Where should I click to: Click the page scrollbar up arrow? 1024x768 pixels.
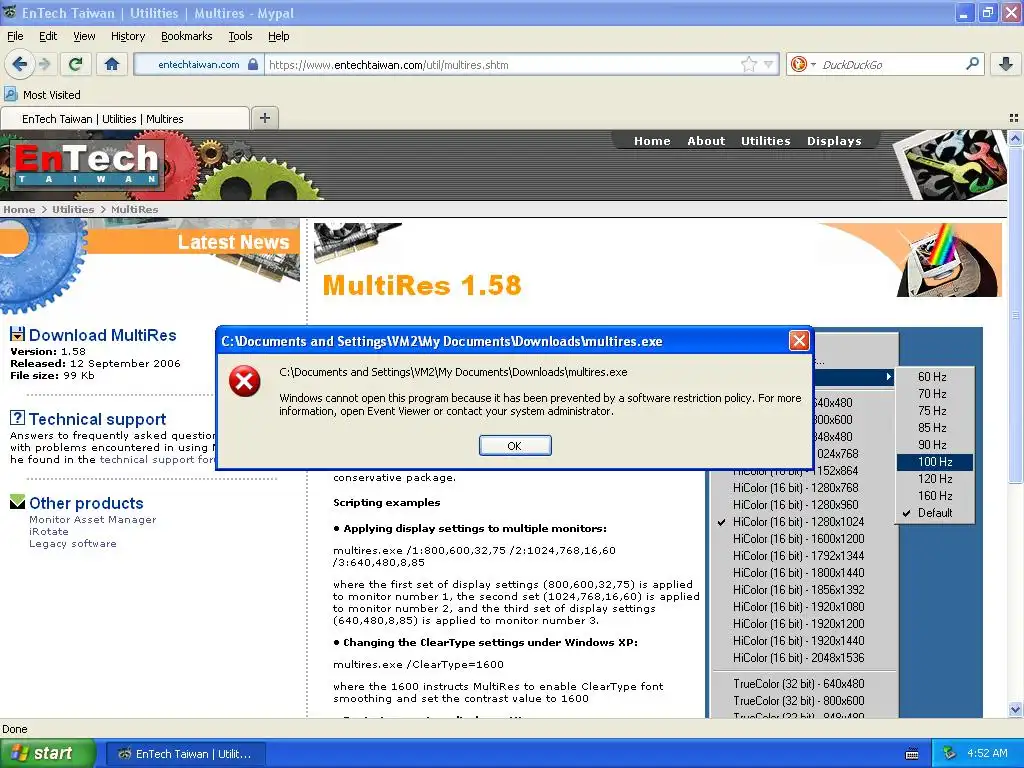pyautogui.click(x=1015, y=138)
